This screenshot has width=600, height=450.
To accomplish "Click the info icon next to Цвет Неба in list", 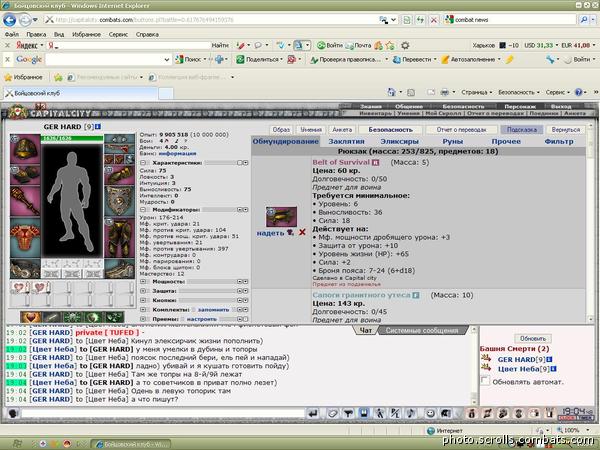I will pos(553,369).
